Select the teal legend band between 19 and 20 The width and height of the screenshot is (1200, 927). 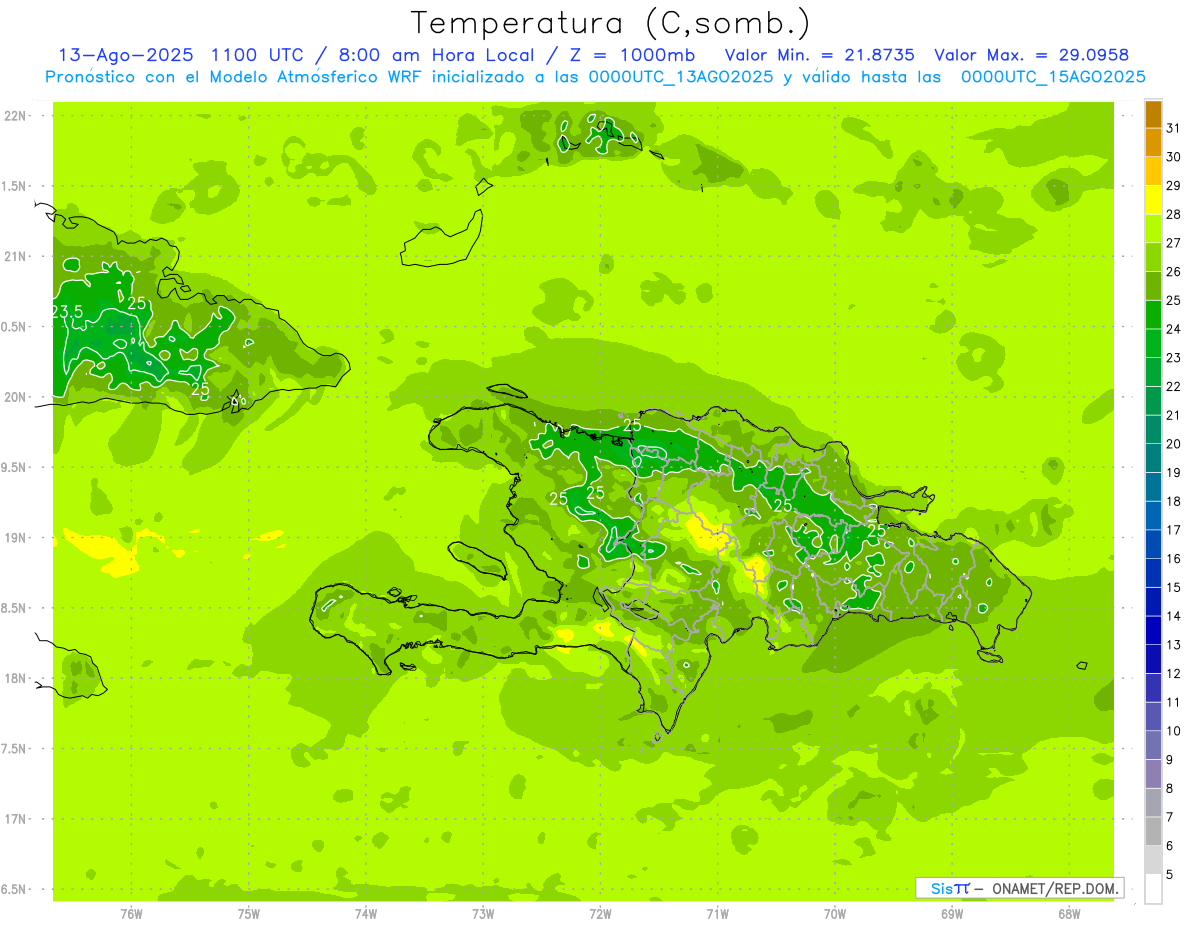[x=1153, y=459]
